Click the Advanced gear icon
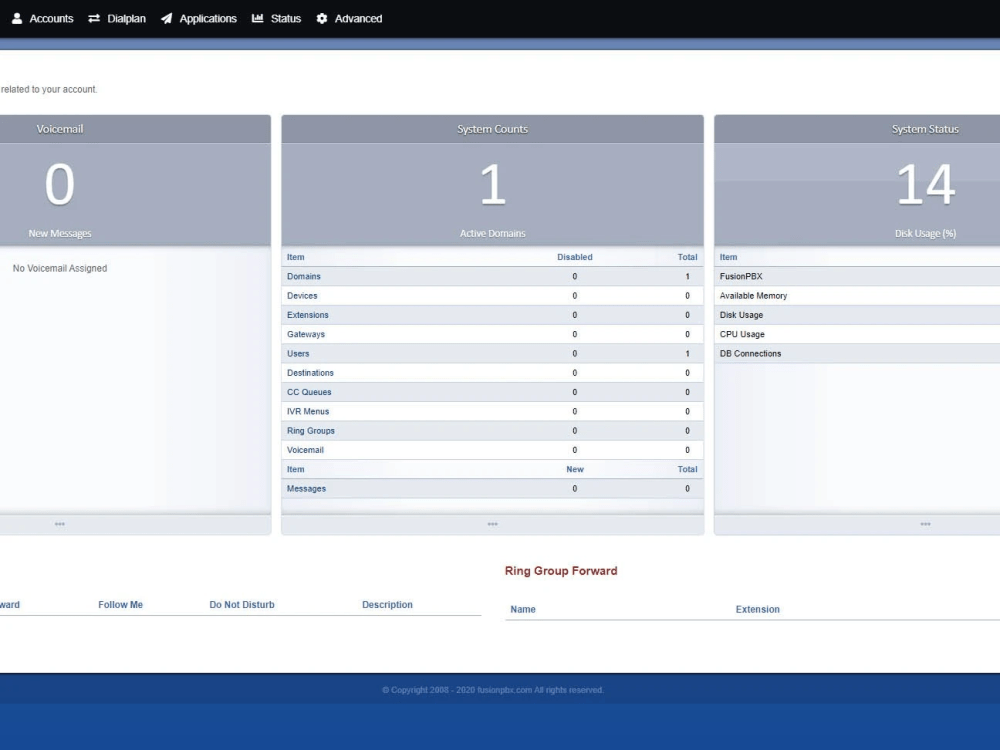 point(322,18)
